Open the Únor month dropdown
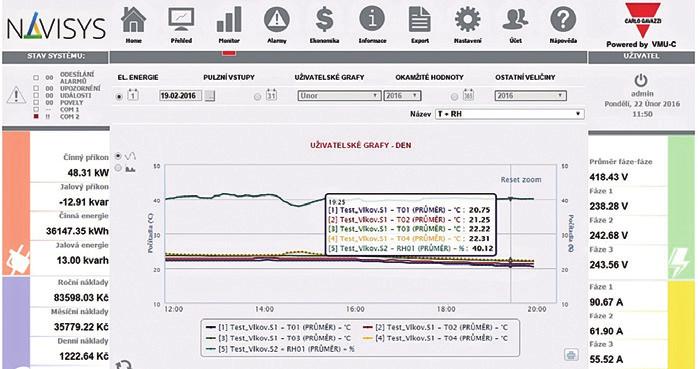The image size is (698, 369). (339, 96)
